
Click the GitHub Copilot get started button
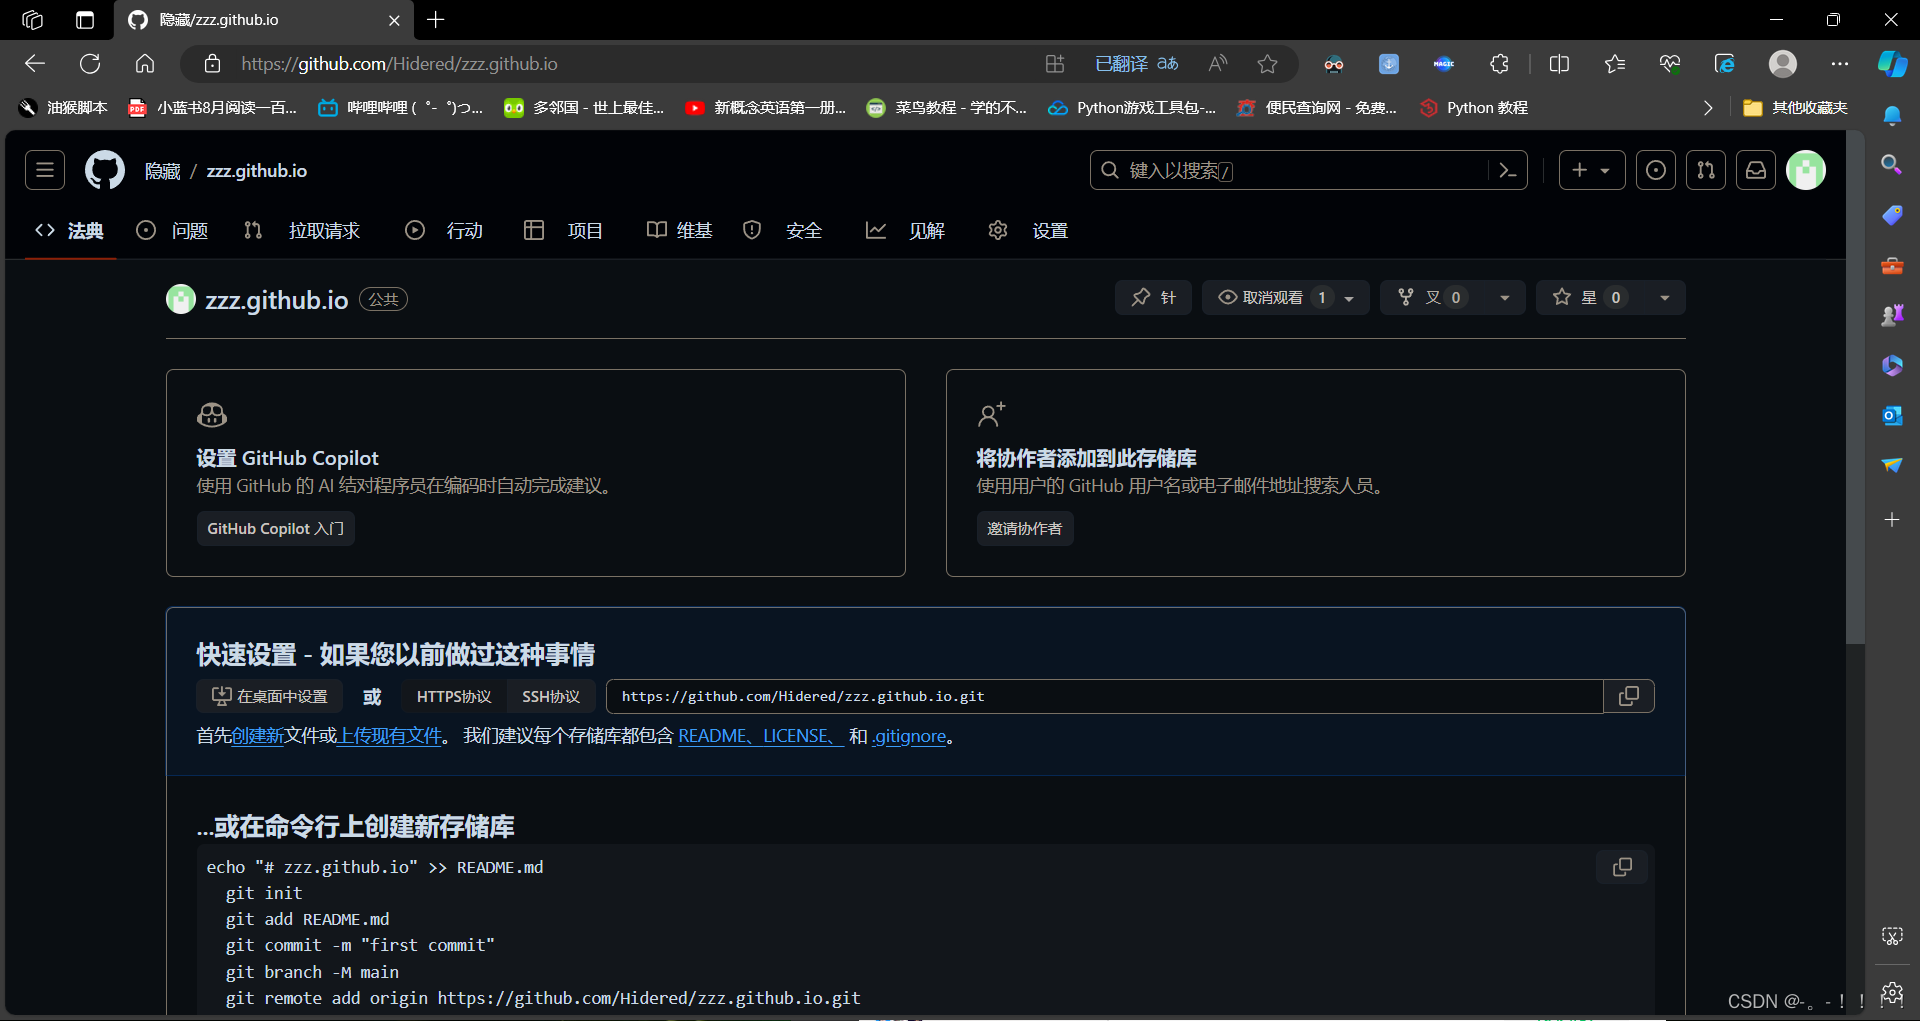[x=276, y=528]
